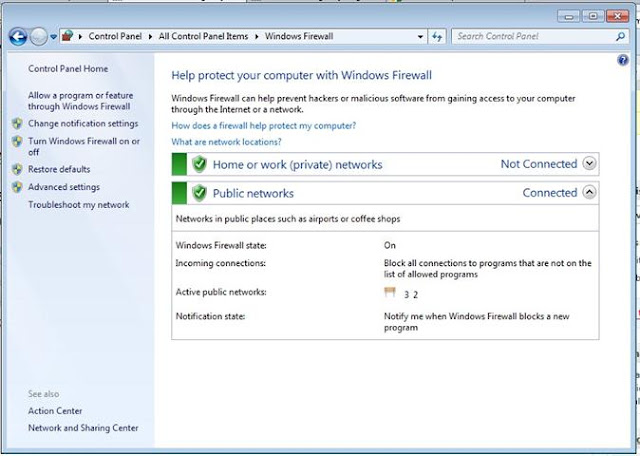This screenshot has height=456, width=640.
Task: Click Public networks heading
Action: (x=253, y=193)
